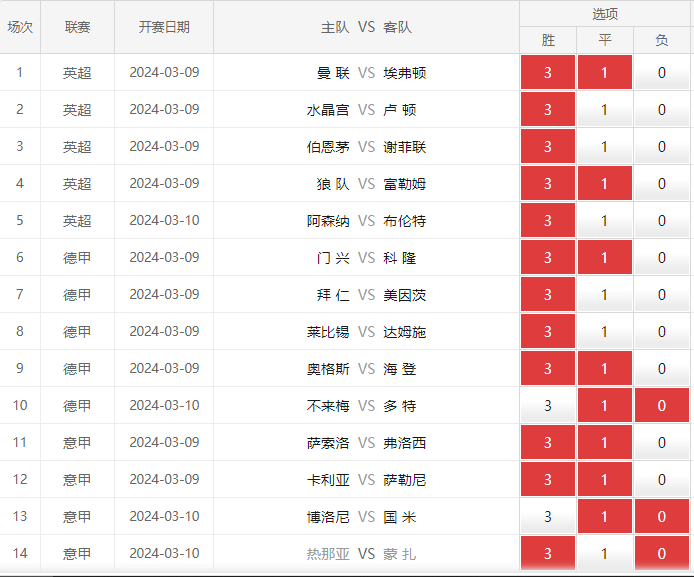Viewport: 694px width, 577px height.
Task: Toggle draw option 1 for 不来梅 vs 多特
Action: 605,405
